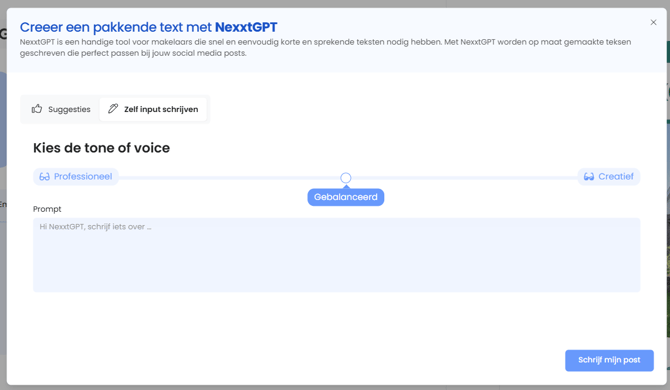Click the thumbs-up icon beside Suggesties
This screenshot has width=670, height=390.
(37, 109)
